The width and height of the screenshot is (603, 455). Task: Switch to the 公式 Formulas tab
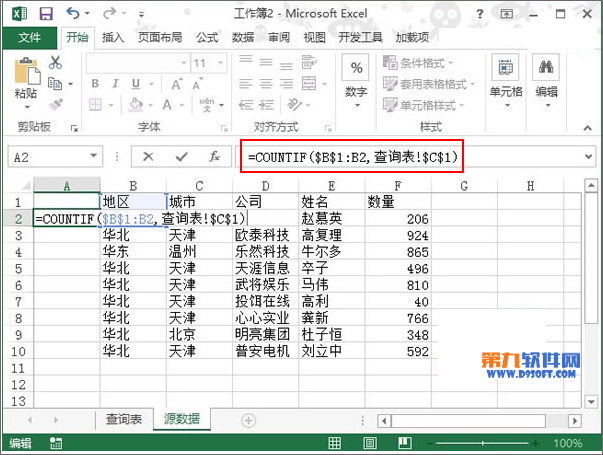[x=207, y=37]
